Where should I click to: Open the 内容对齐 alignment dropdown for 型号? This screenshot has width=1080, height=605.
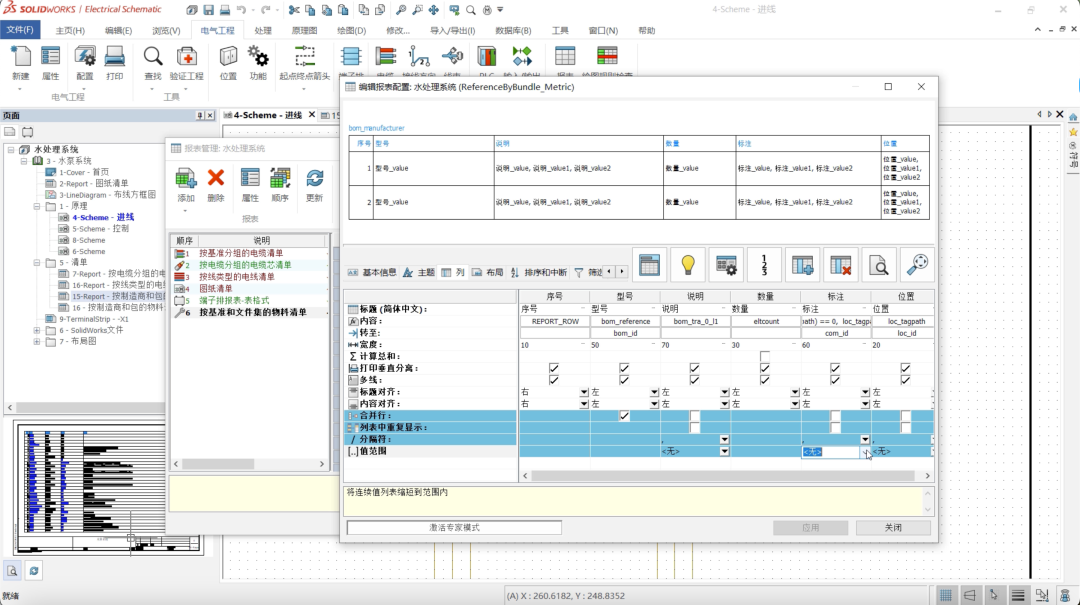coord(654,406)
